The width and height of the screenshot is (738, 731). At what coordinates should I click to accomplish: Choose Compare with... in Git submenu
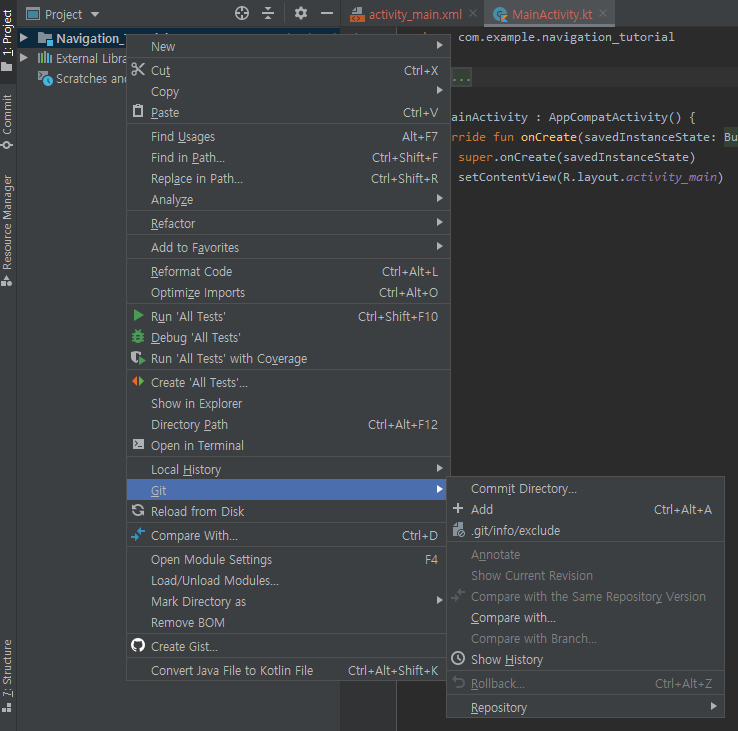tap(585, 618)
